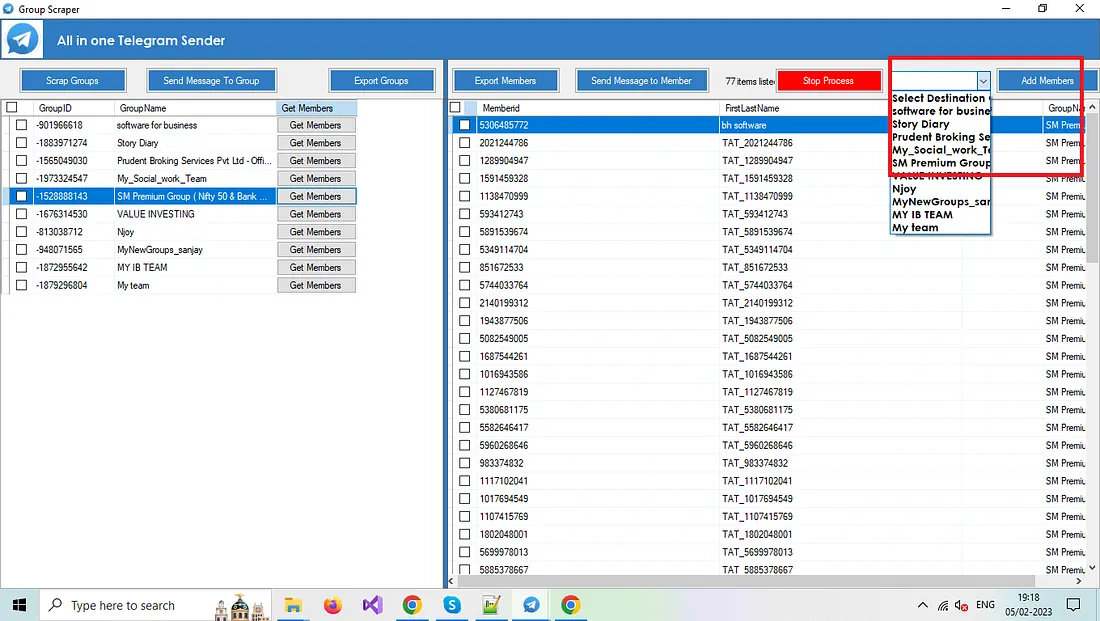This screenshot has width=1100, height=621.
Task: Sort by the MemberId column header
Action: coord(598,108)
